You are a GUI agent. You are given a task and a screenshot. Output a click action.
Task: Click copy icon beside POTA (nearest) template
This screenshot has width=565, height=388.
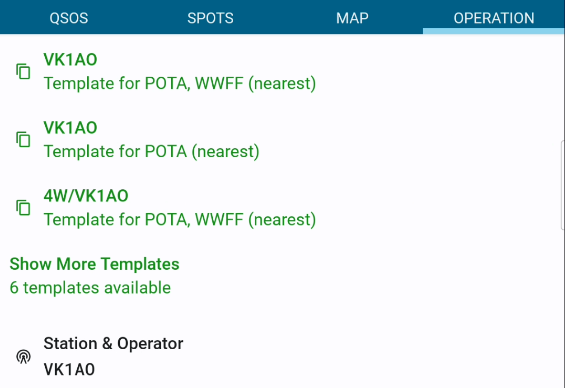coord(23,139)
